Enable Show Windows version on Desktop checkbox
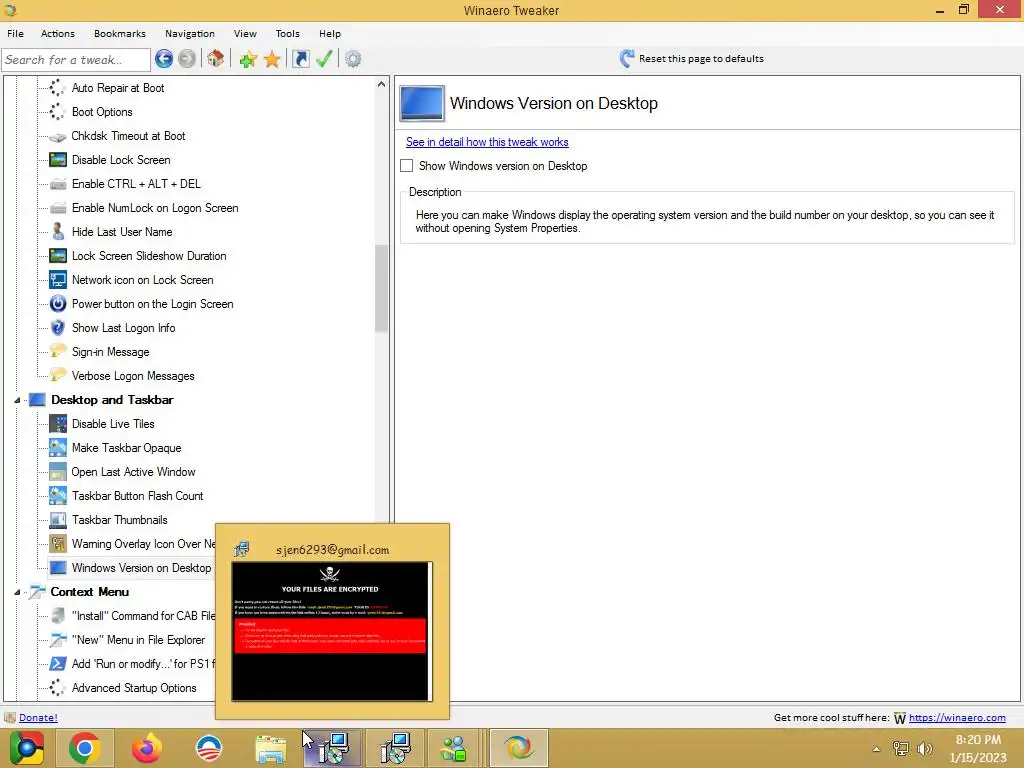The height and width of the screenshot is (768, 1024). pos(407,166)
